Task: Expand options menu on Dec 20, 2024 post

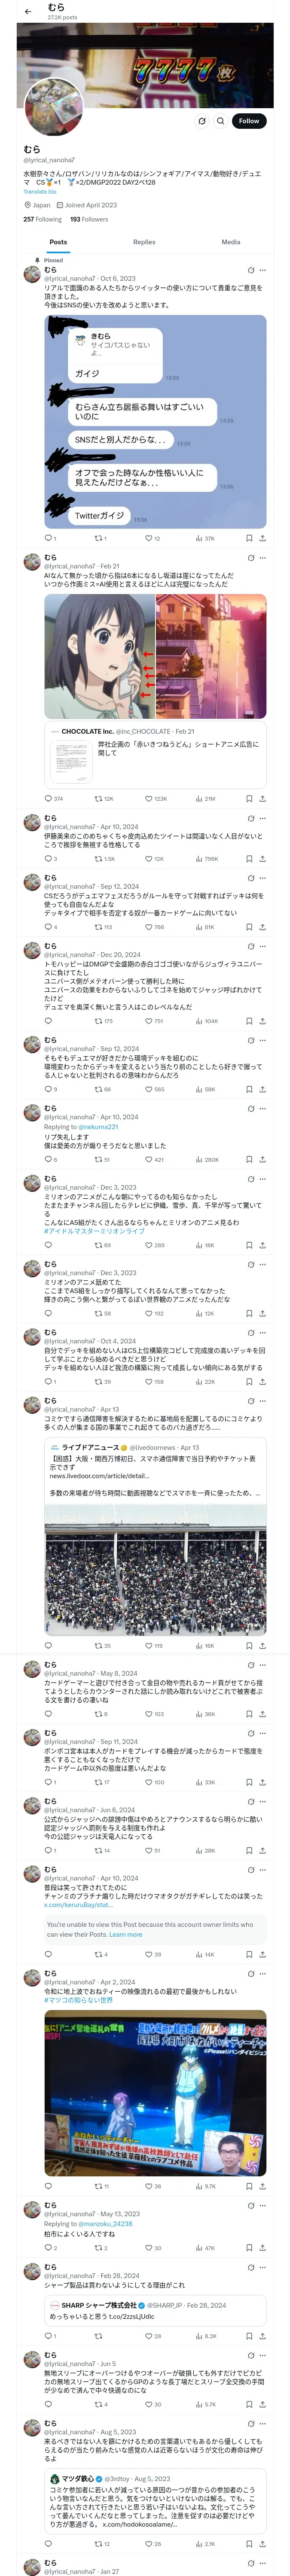Action: click(x=263, y=946)
